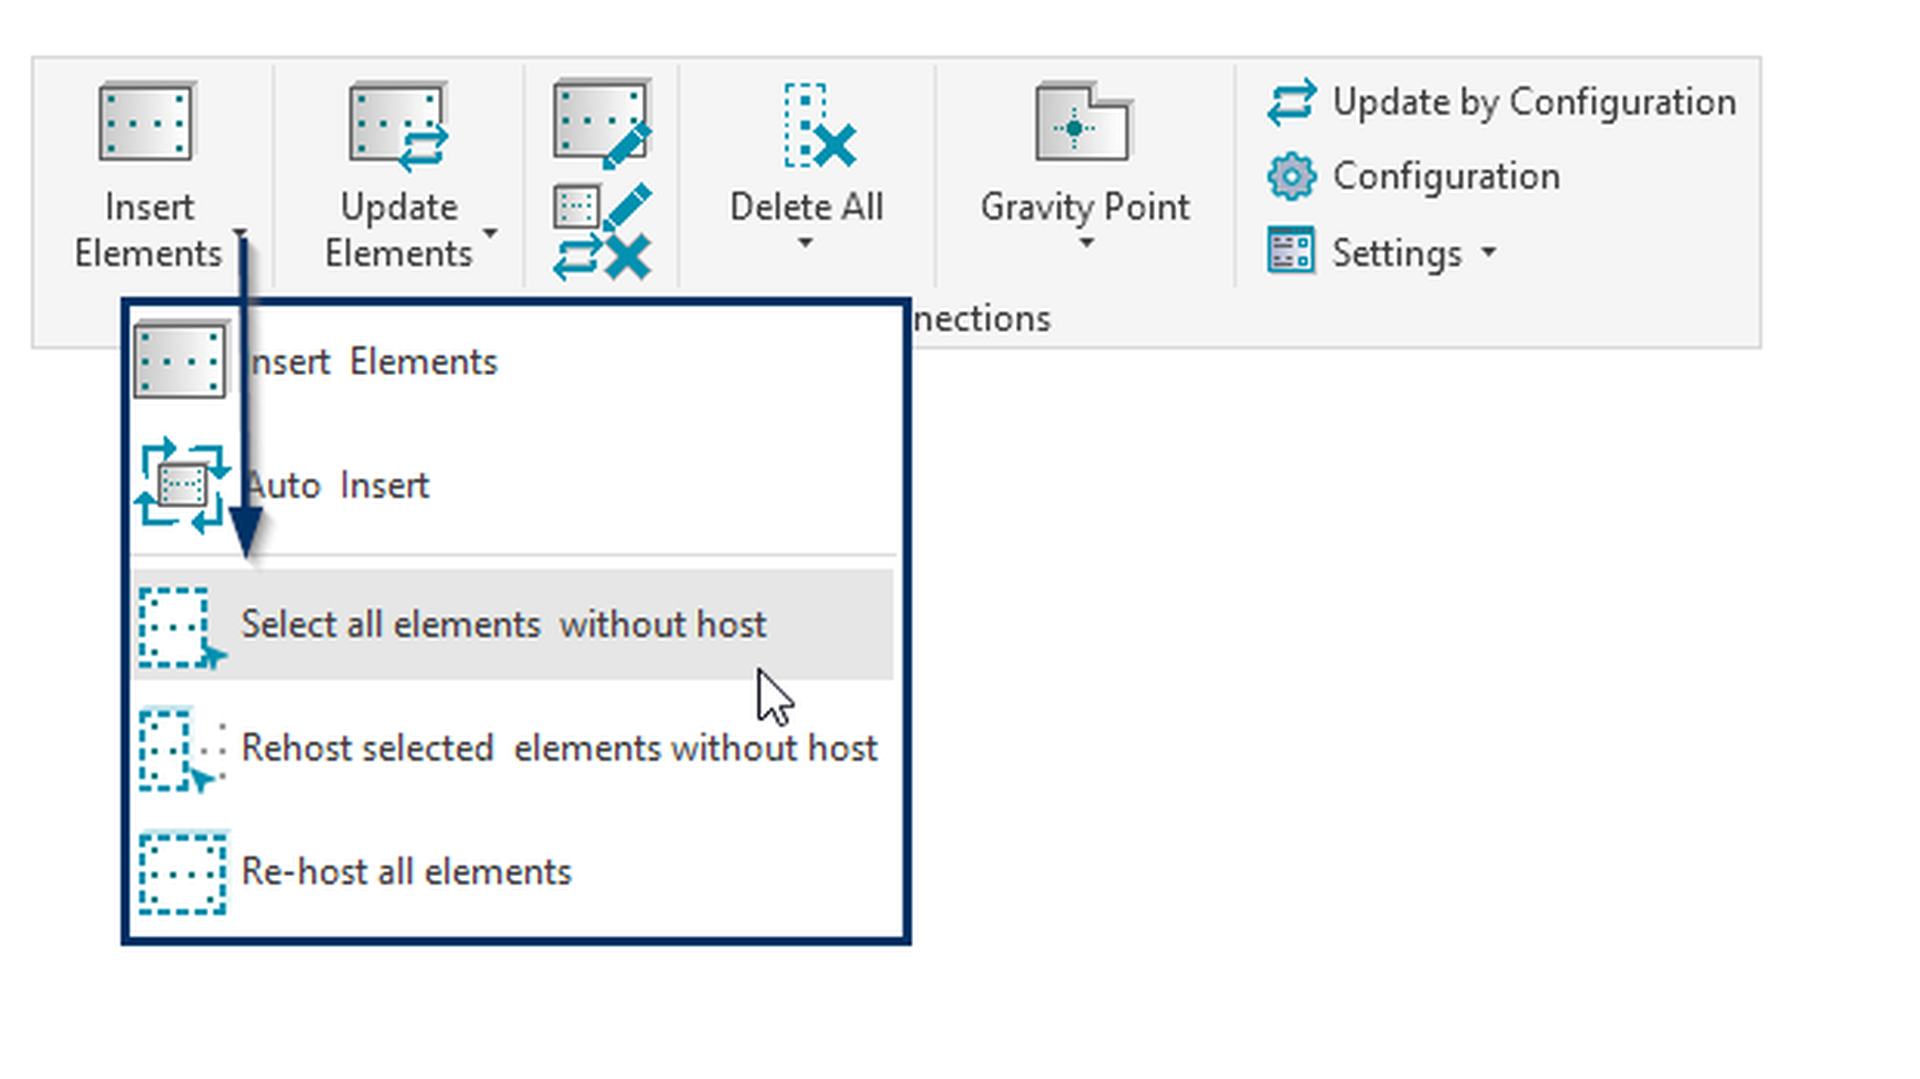Click the Delete All icon
This screenshot has width=1920, height=1079.
click(818, 127)
